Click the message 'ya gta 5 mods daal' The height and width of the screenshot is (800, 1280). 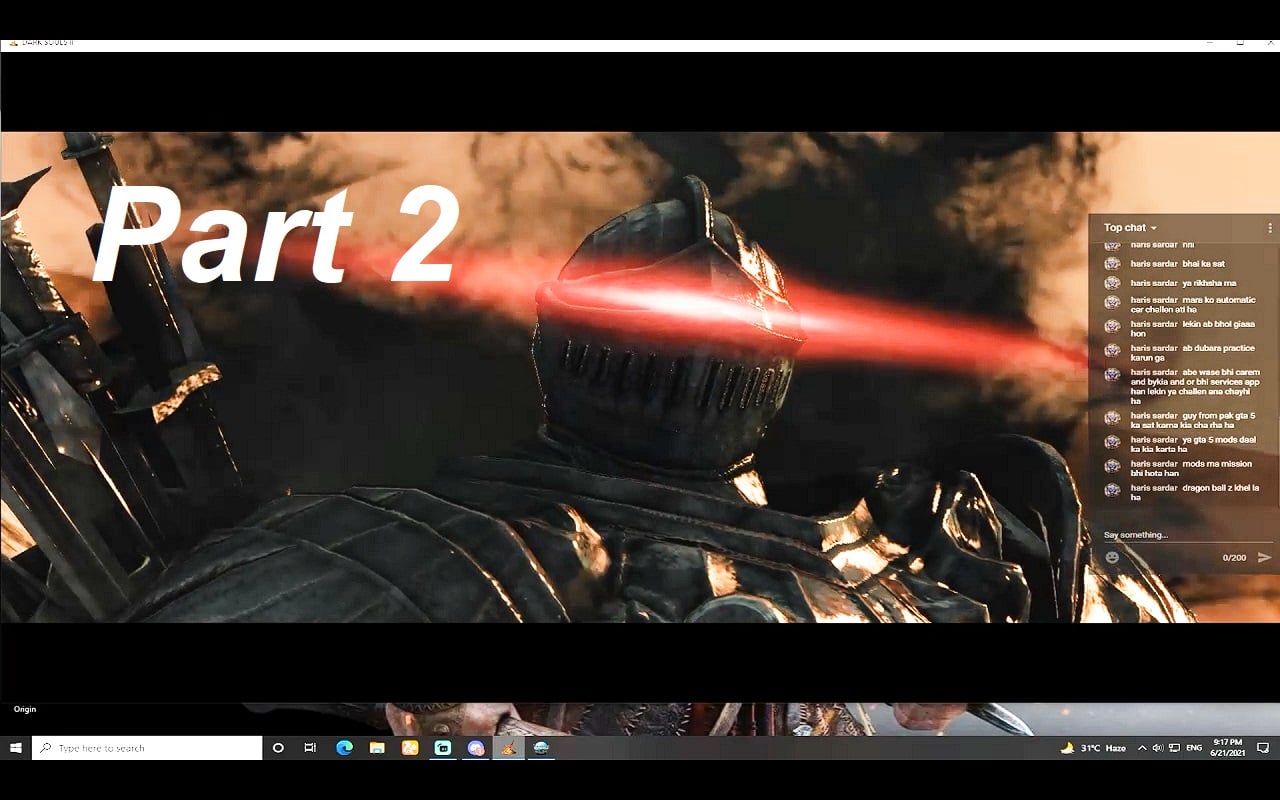click(x=1193, y=444)
